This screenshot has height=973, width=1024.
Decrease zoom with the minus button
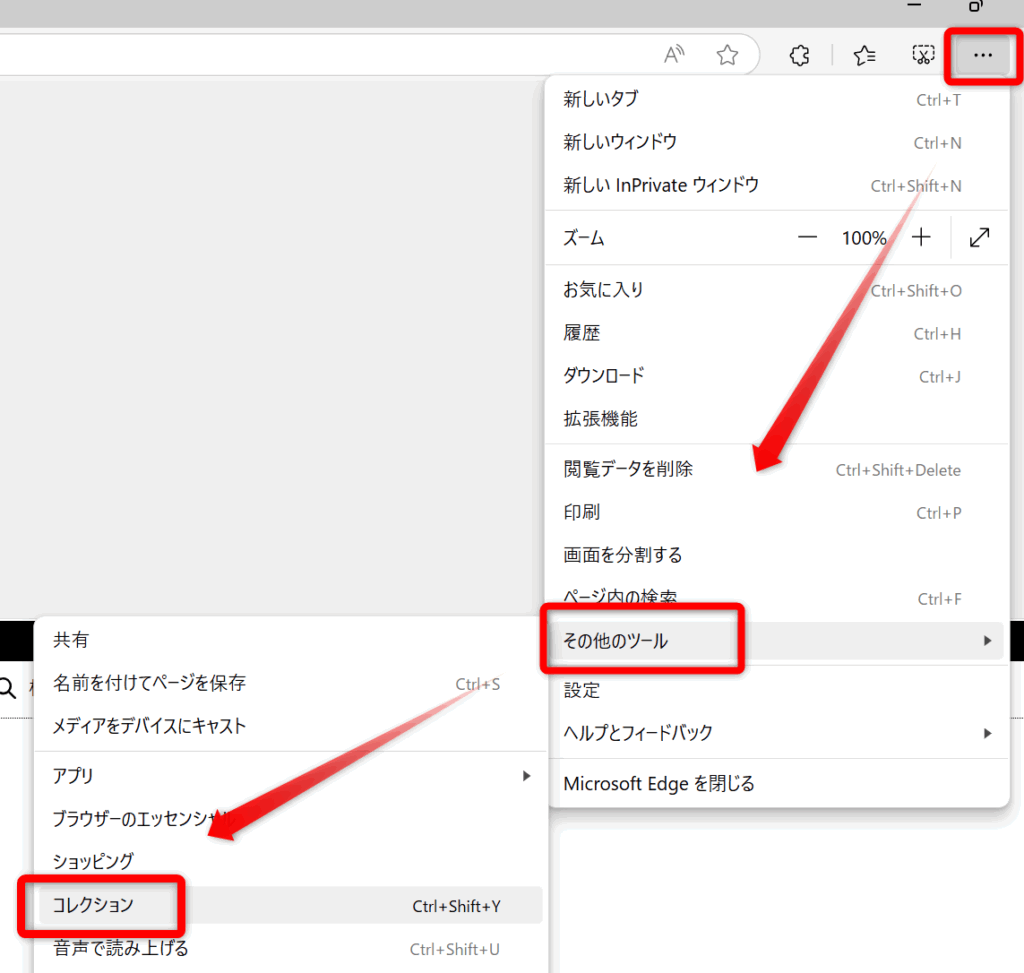pos(807,238)
